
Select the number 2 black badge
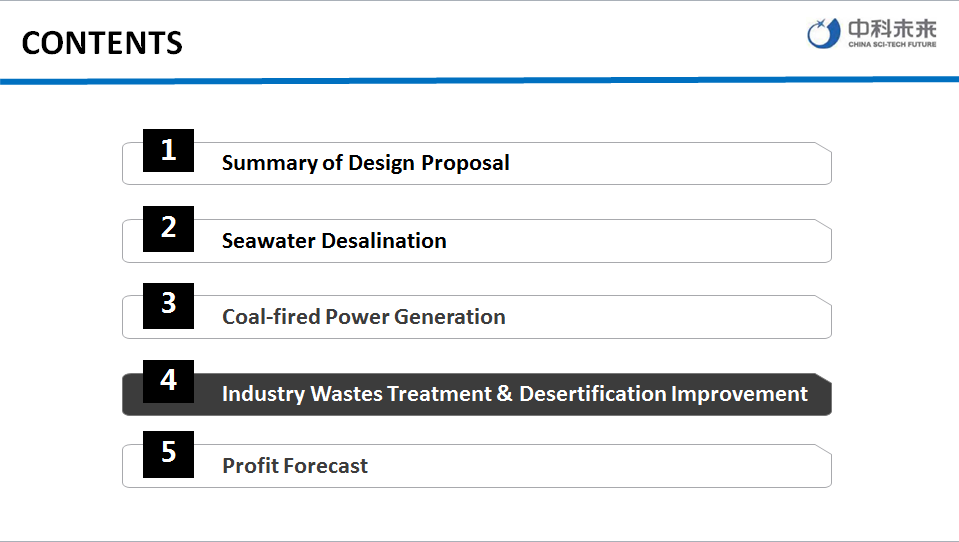coord(168,228)
